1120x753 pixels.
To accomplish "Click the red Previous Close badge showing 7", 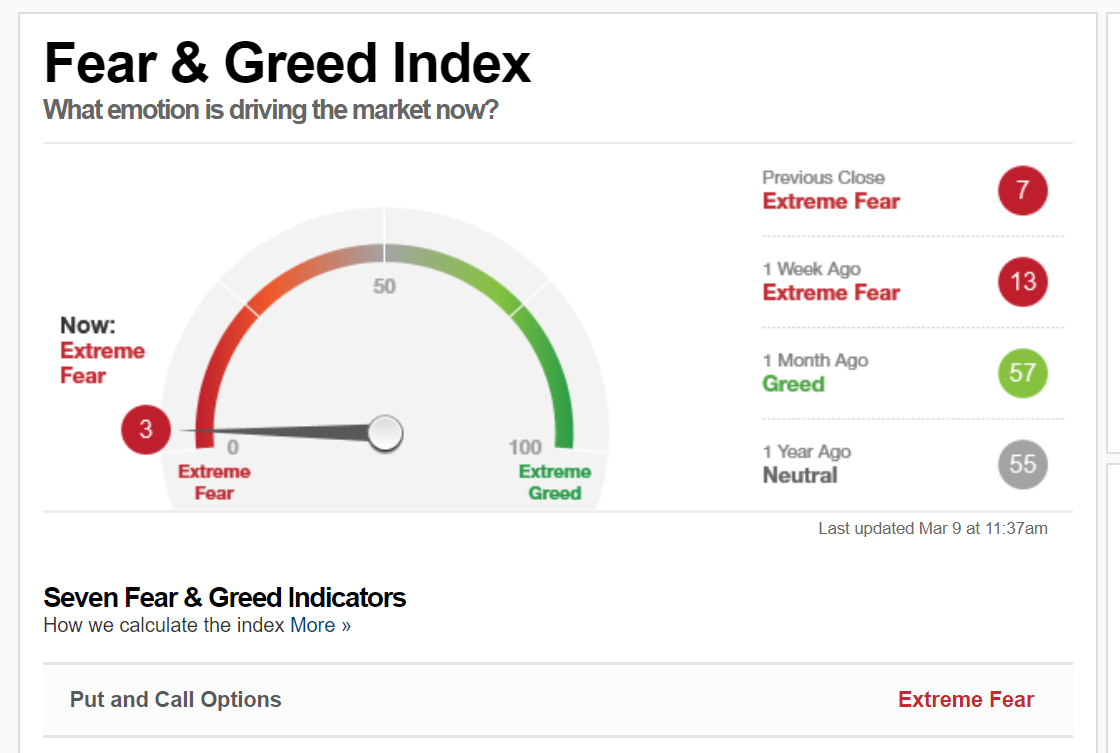I will coord(1022,190).
